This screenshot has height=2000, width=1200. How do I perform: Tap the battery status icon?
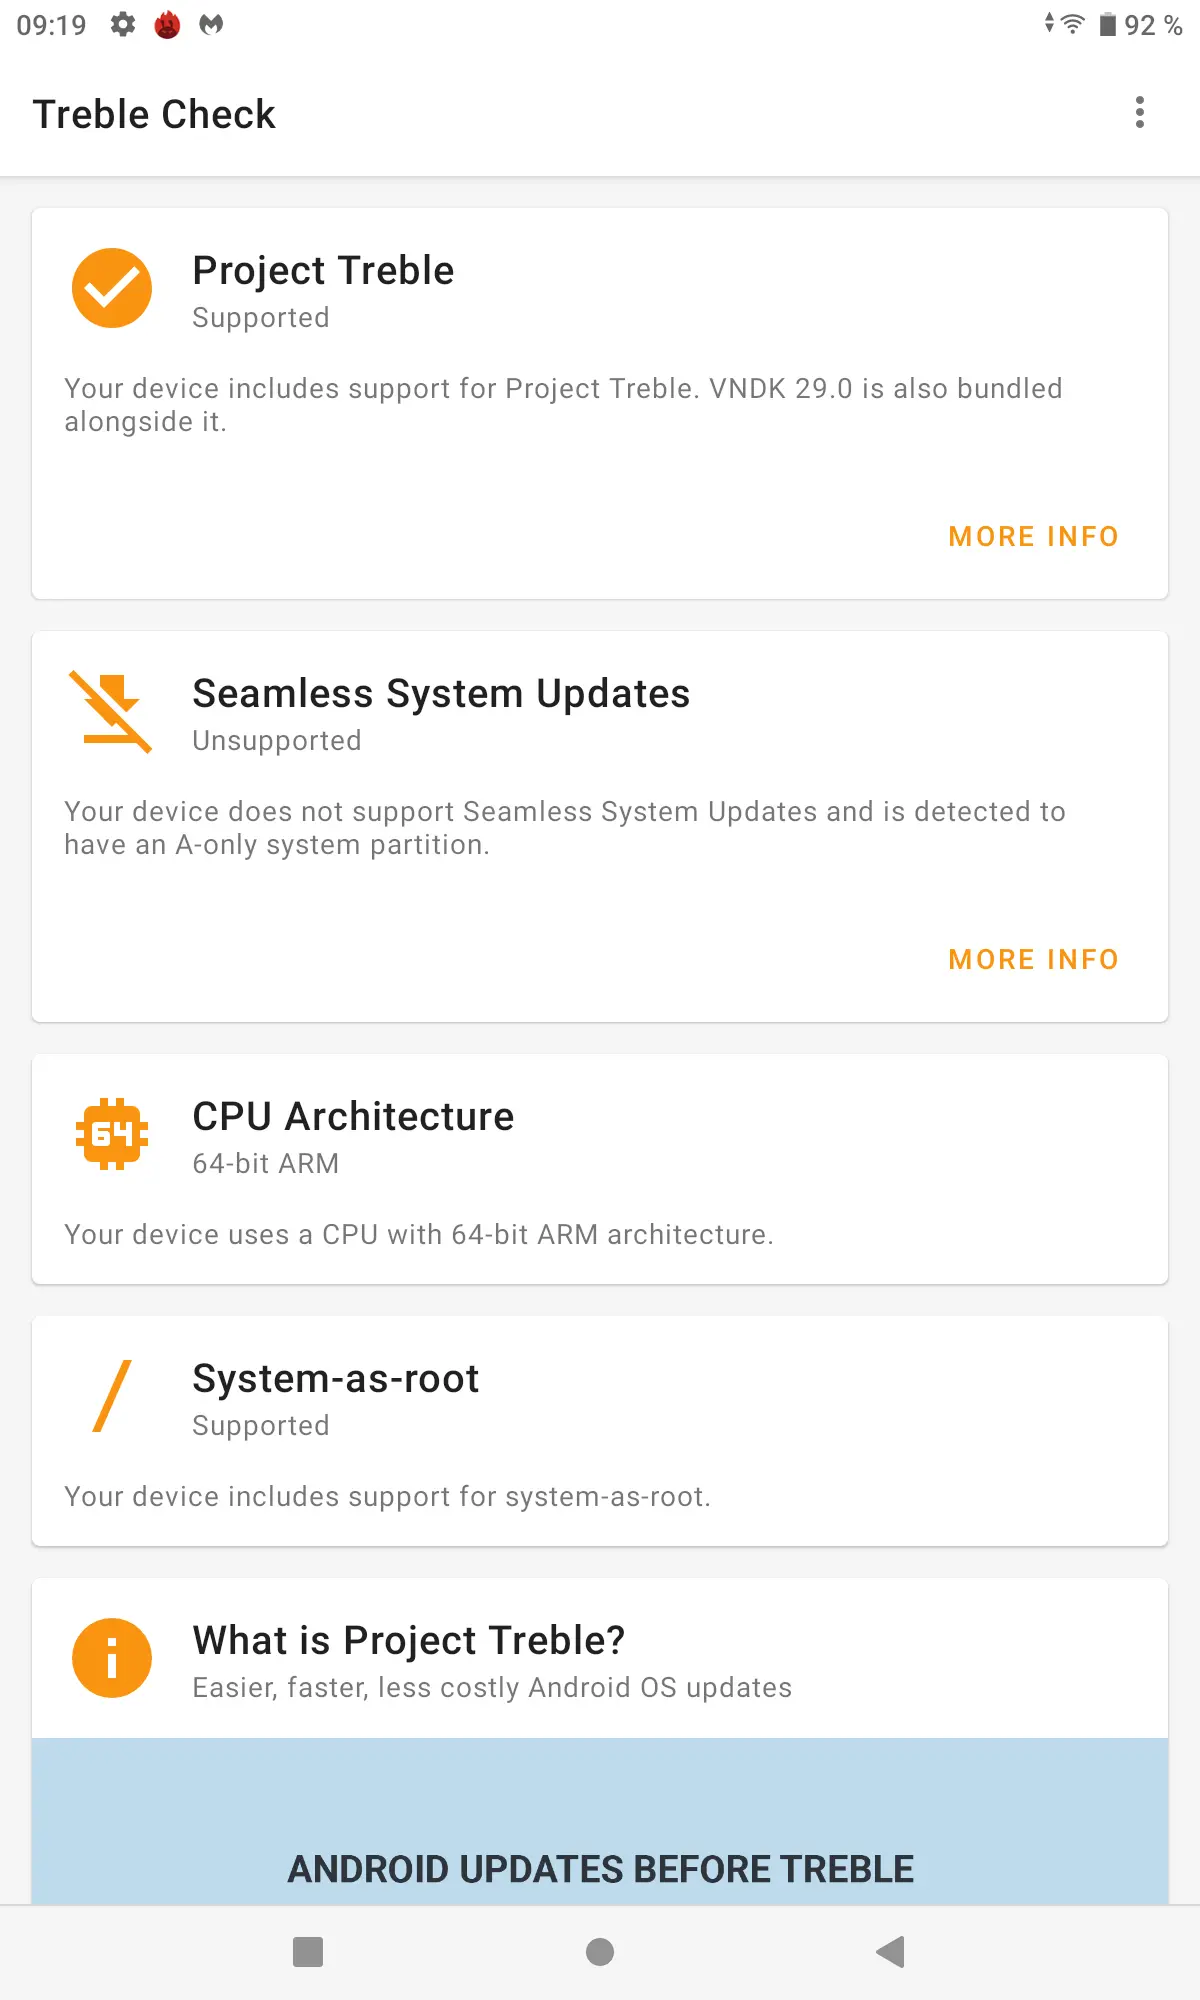point(1108,24)
